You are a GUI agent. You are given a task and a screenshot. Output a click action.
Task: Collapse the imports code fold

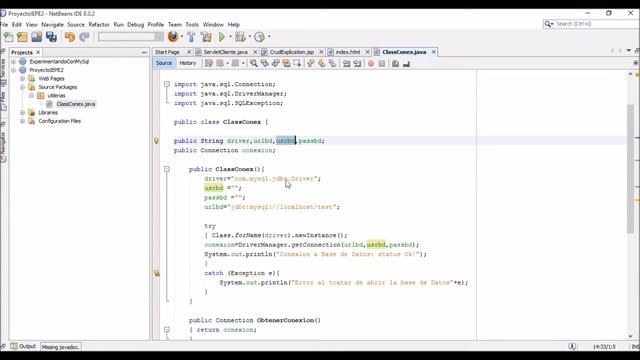(x=167, y=84)
